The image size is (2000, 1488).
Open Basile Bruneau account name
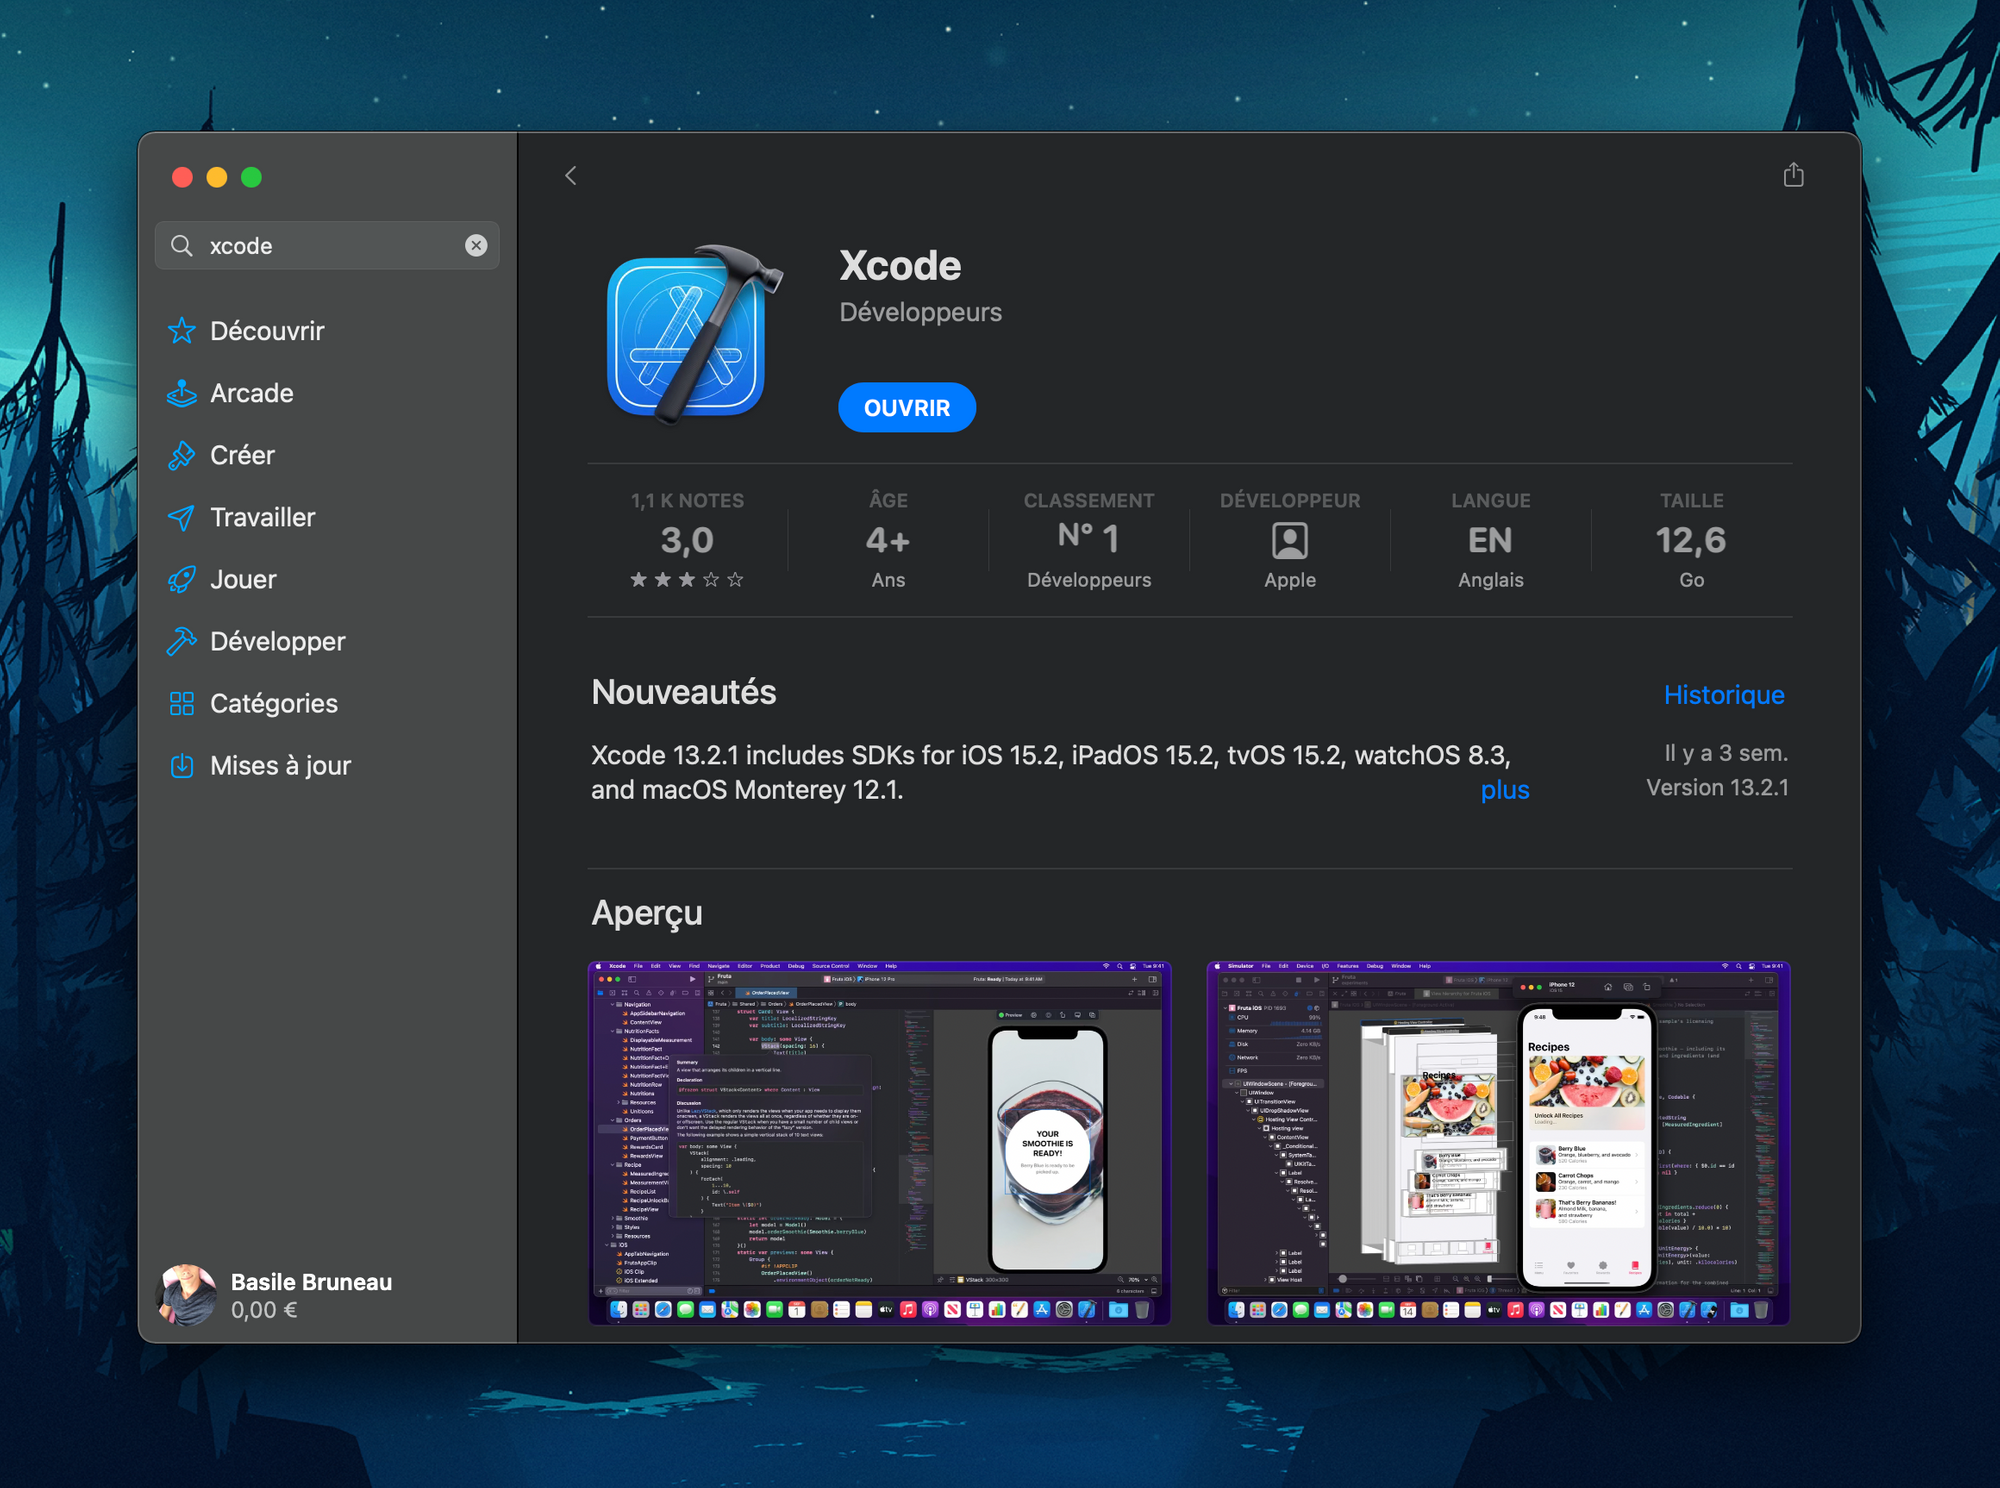311,1282
